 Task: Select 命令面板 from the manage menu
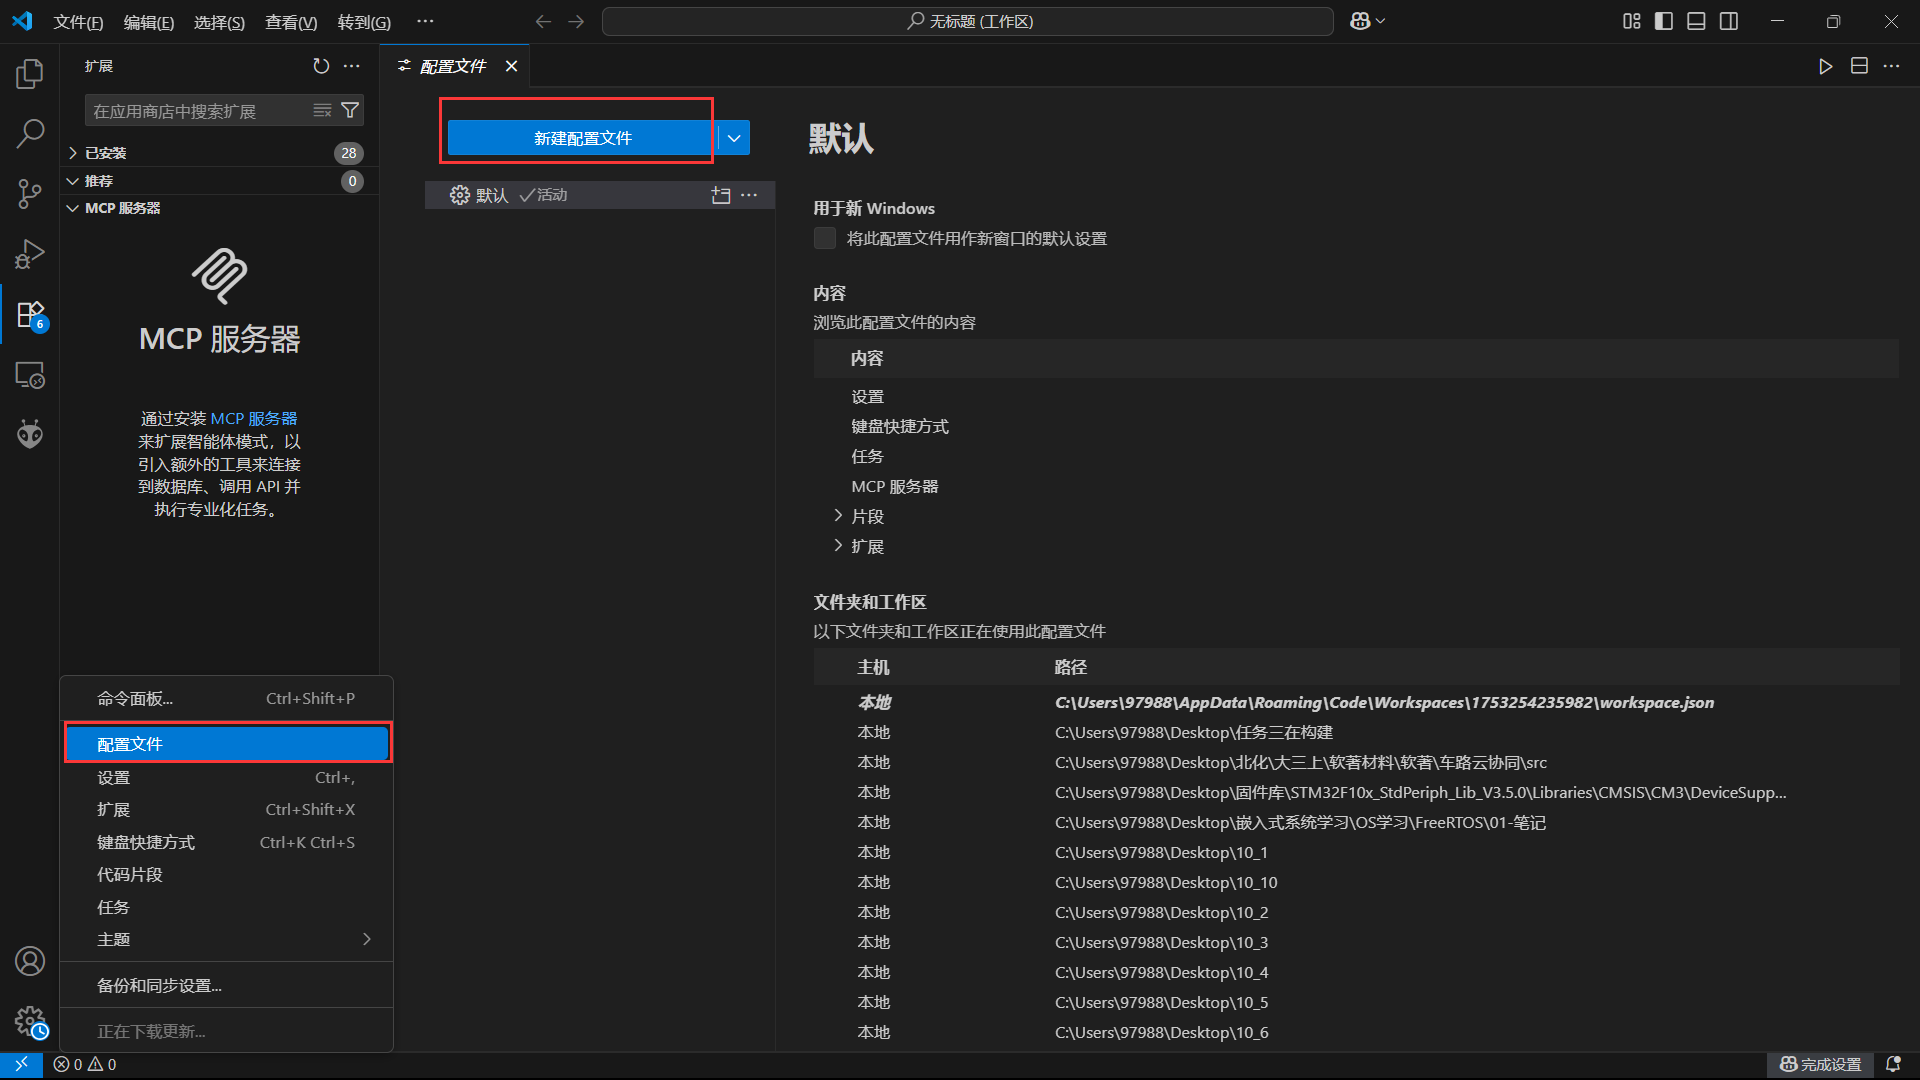[227, 699]
